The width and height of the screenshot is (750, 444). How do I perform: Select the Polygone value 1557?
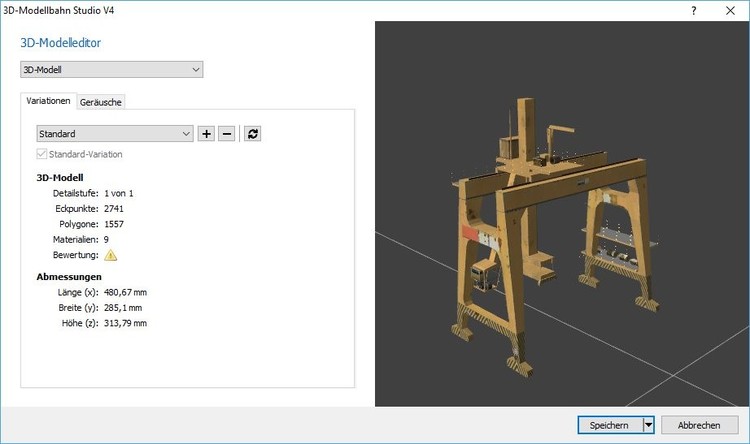(114, 224)
